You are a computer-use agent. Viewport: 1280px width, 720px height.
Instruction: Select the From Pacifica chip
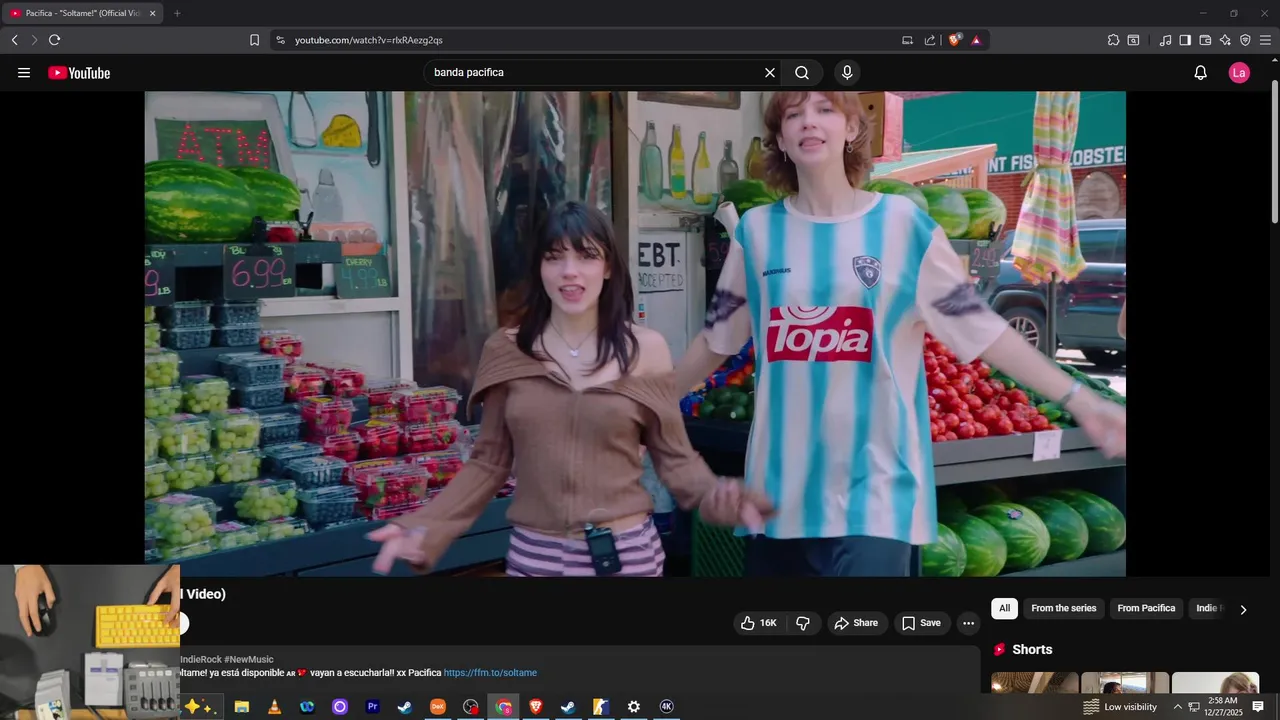1146,608
